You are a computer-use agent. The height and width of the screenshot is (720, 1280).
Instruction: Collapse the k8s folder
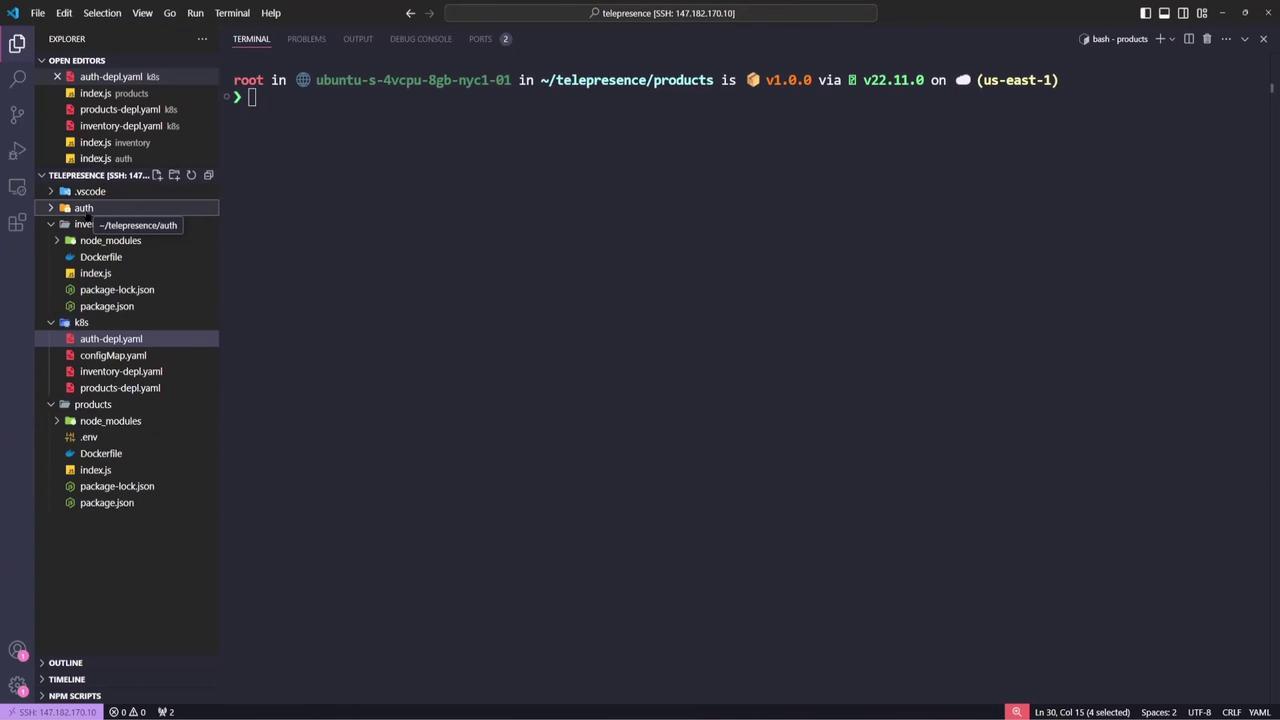tap(51, 322)
